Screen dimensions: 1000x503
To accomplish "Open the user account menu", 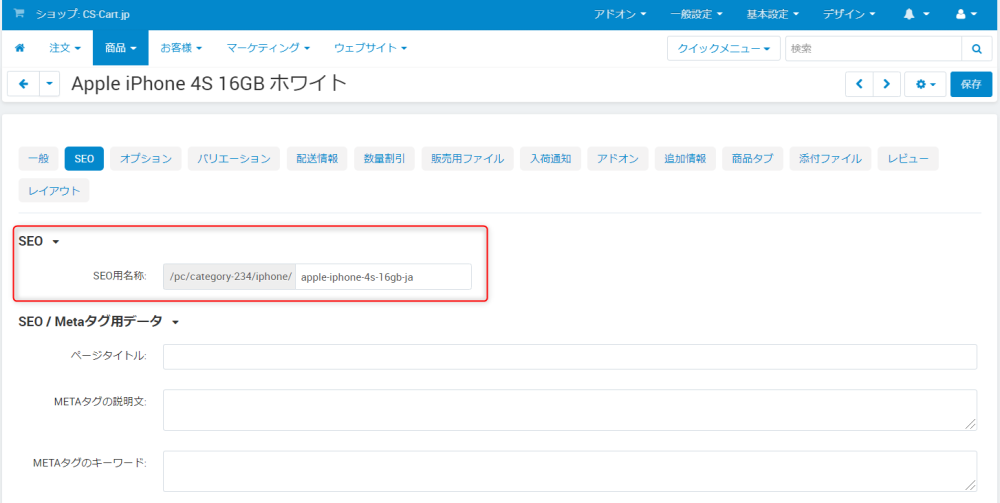I will click(x=967, y=14).
